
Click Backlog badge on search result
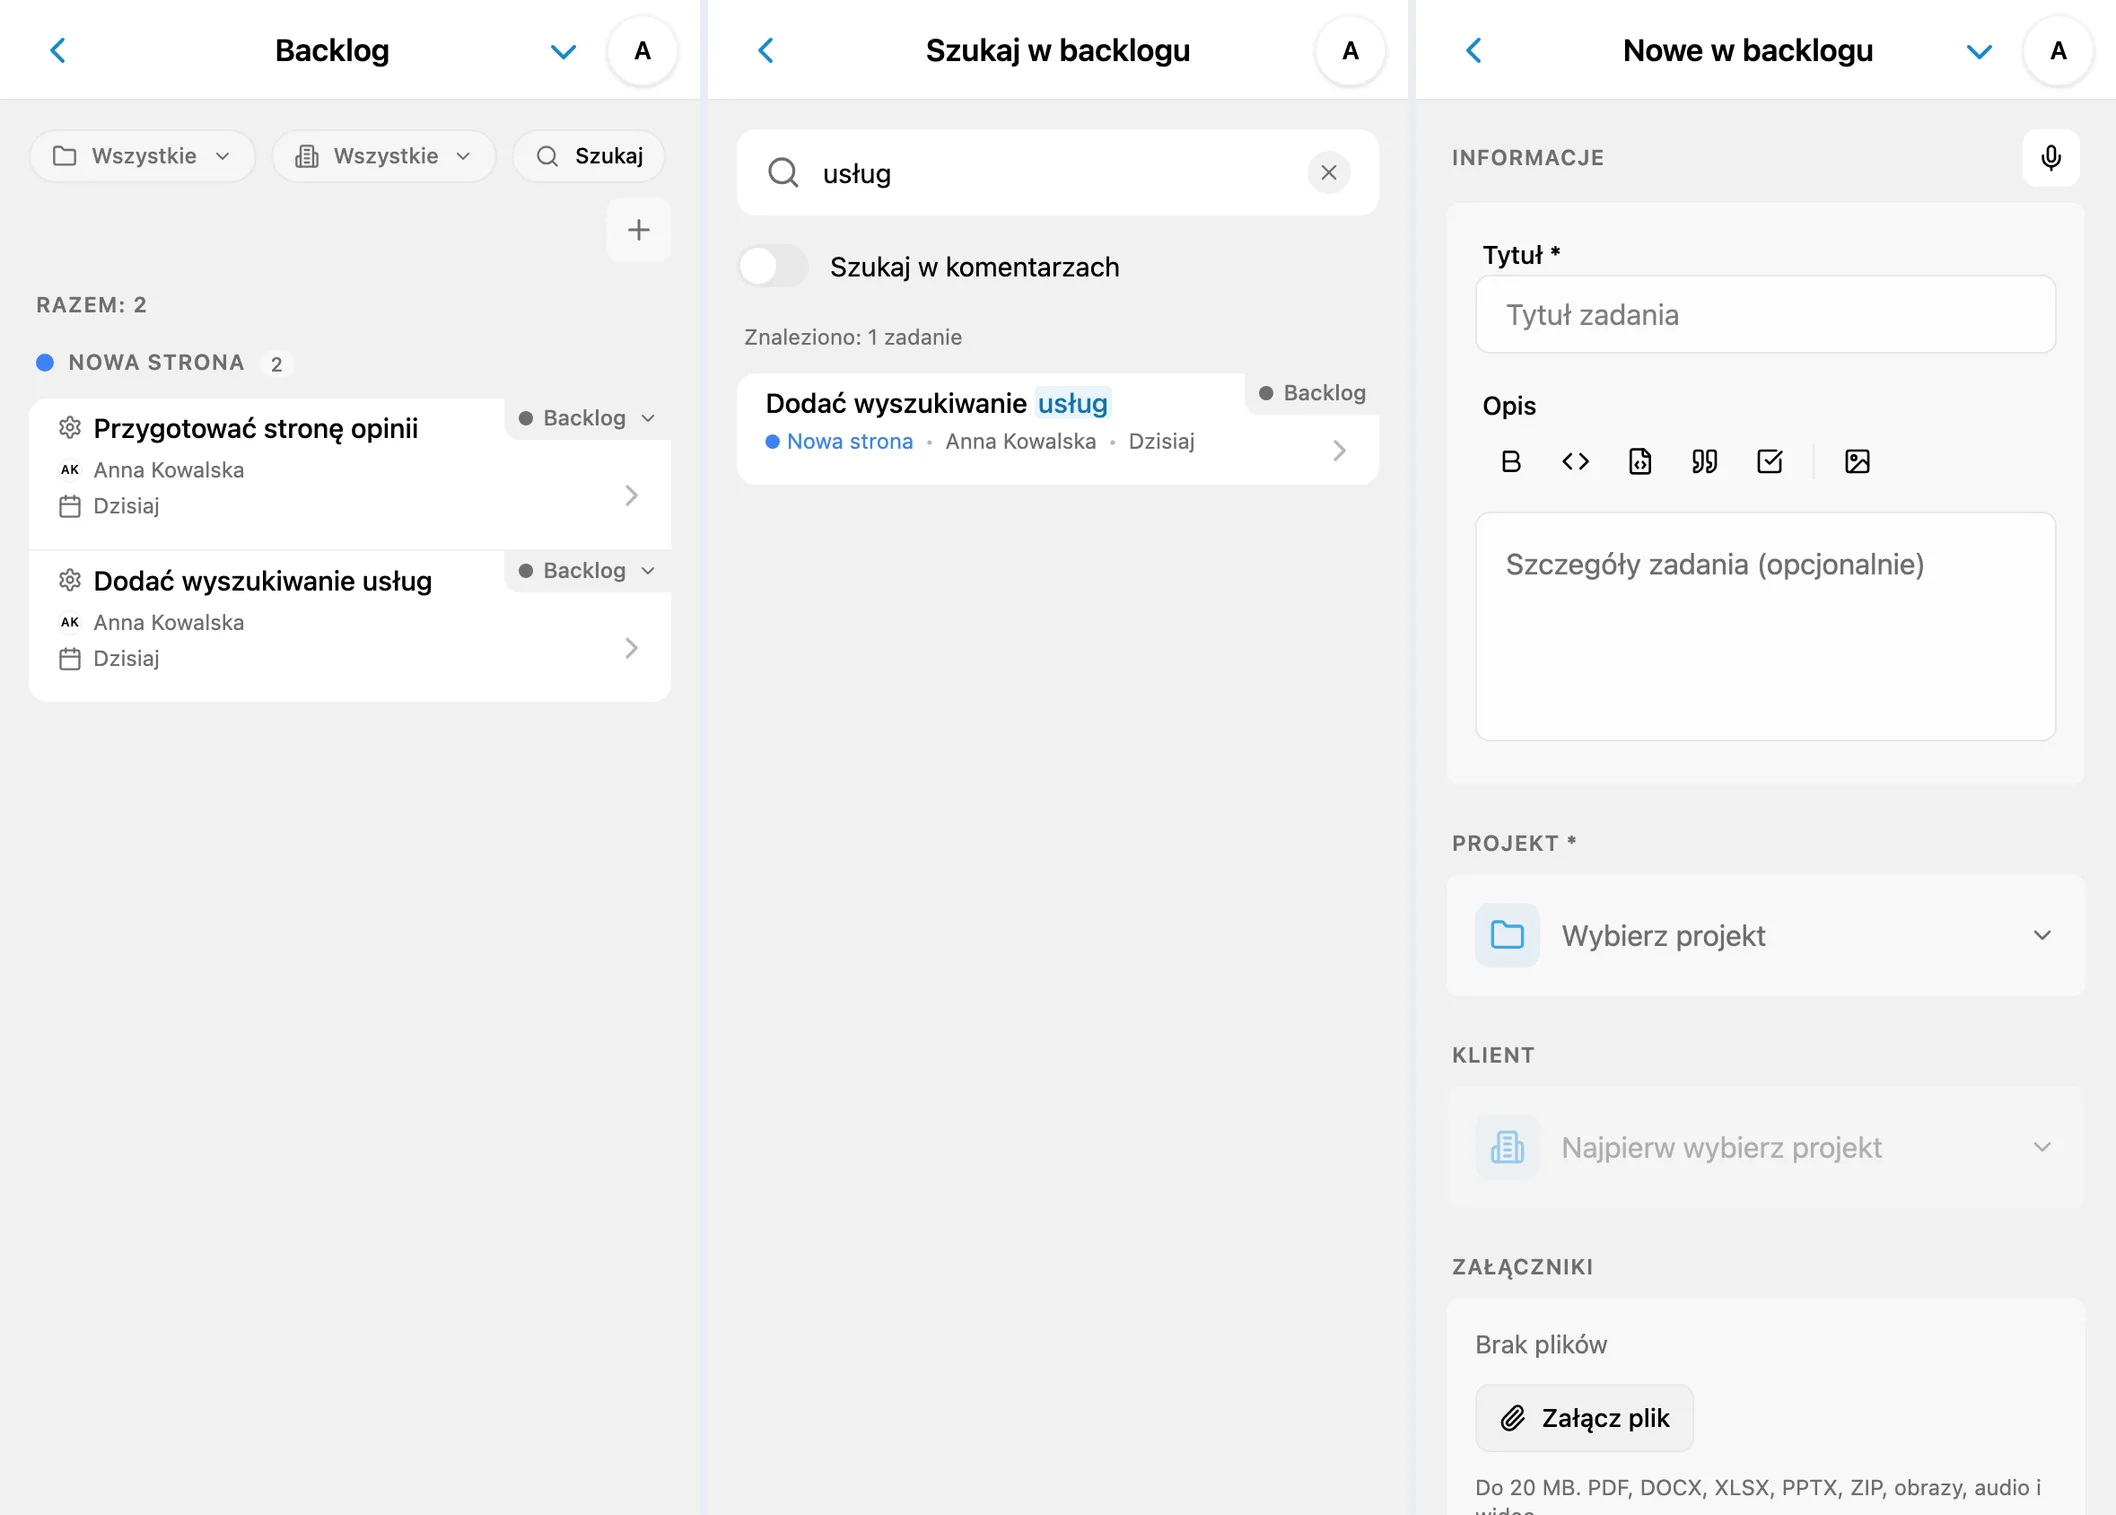(1312, 393)
